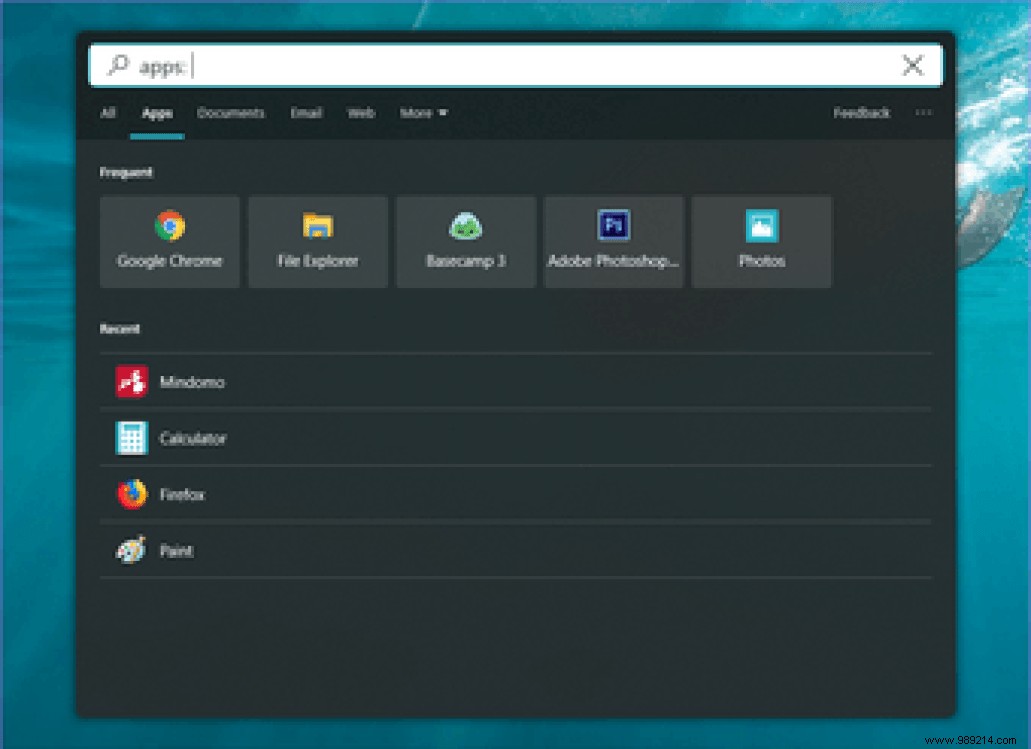Viewport: 1031px width, 749px height.
Task: Switch to the All tab
Action: point(108,113)
